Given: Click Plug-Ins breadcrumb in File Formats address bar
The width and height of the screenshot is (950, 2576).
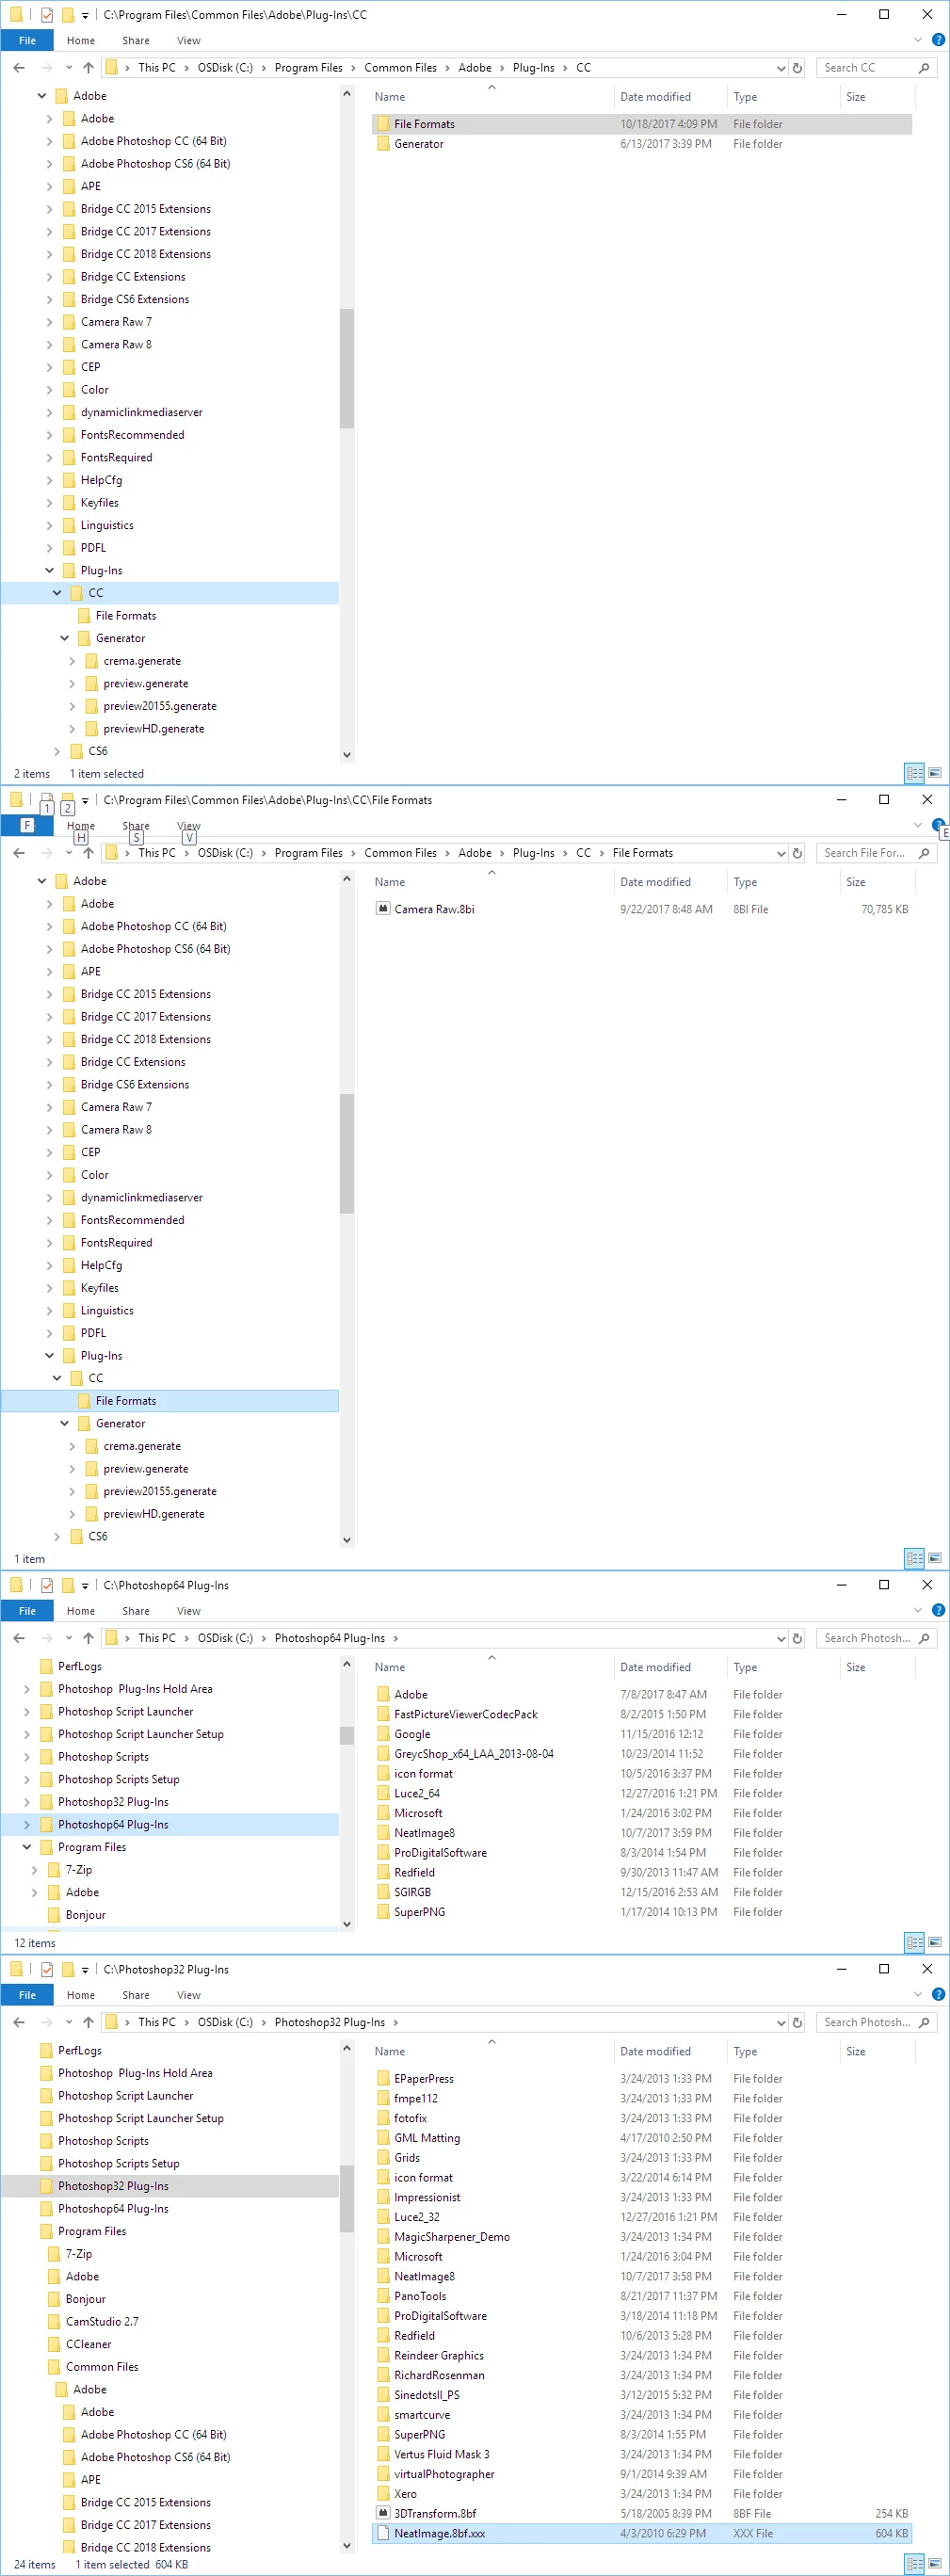Looking at the screenshot, I should pyautogui.click(x=534, y=853).
